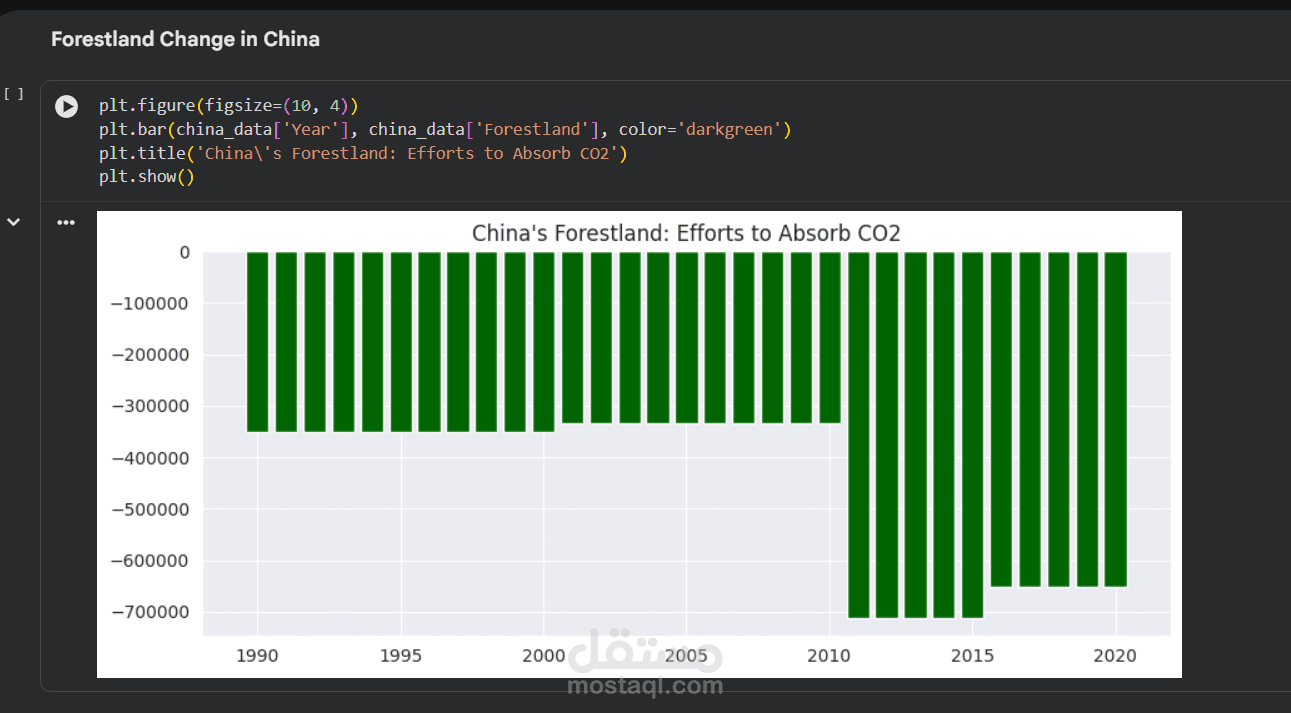
Task: Click the green bar for year 1990
Action: [x=258, y=341]
